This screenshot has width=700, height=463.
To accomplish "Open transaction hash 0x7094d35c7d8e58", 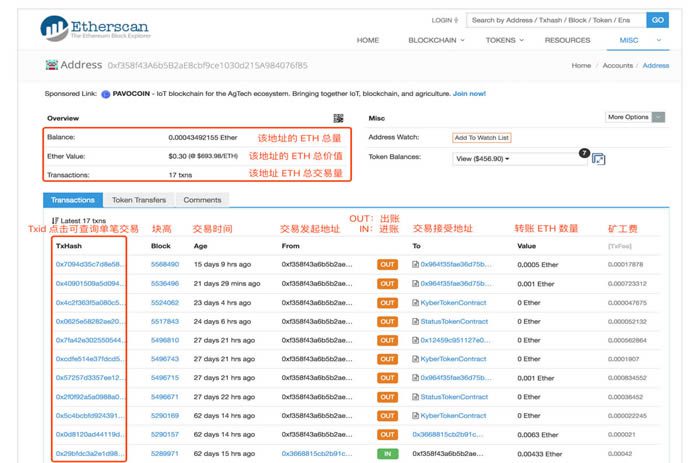I will pos(90,264).
